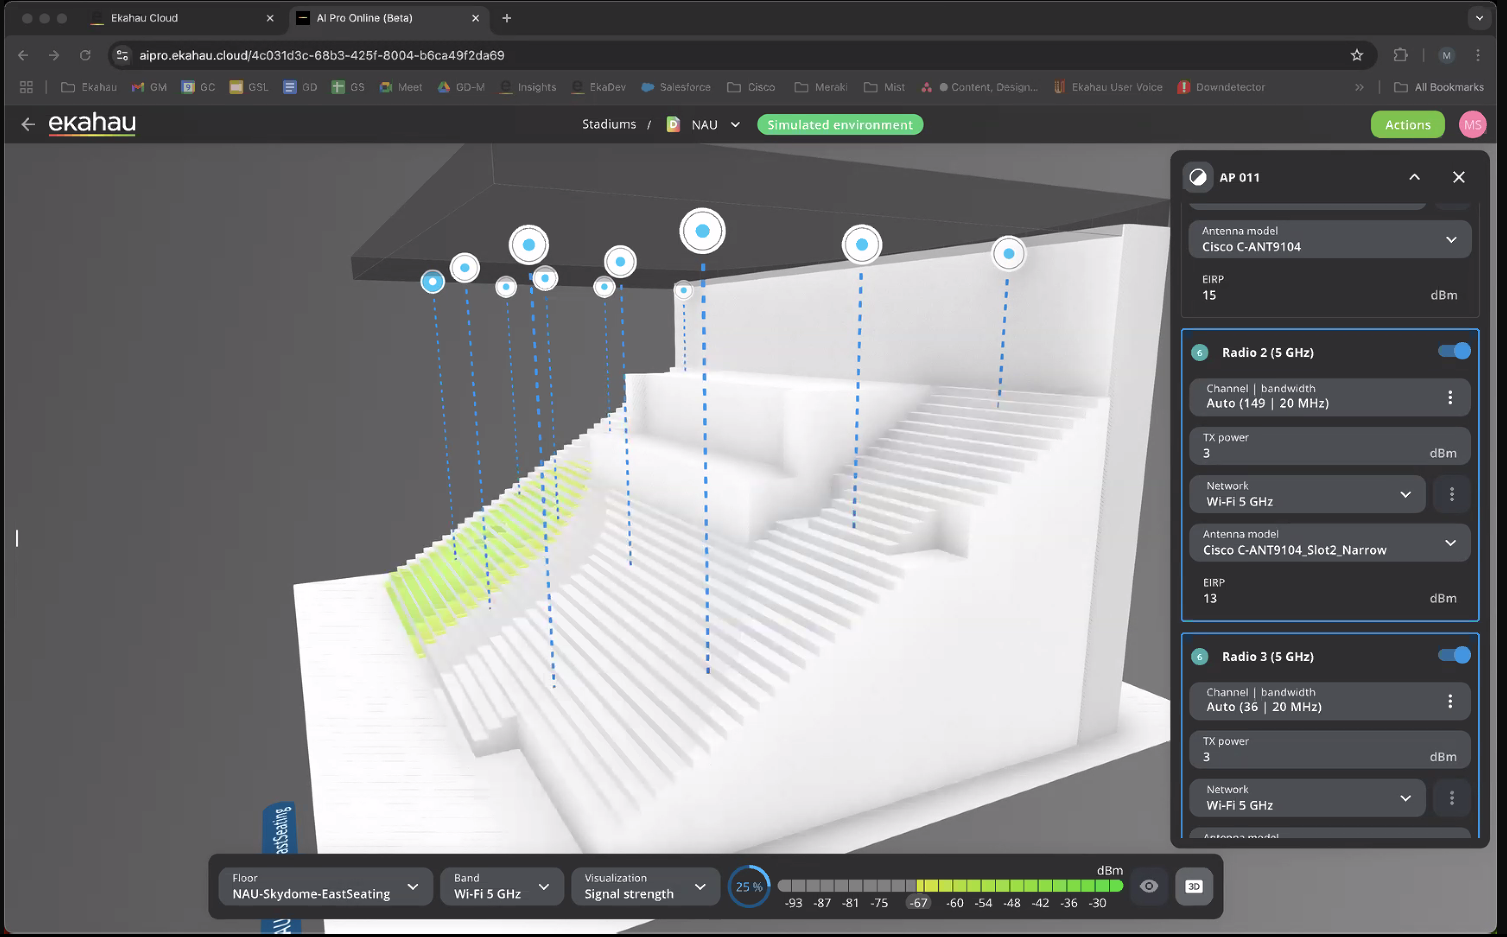Click the Radio 2 Wi-Fi 6 badge icon
This screenshot has height=937, width=1507.
coord(1199,353)
